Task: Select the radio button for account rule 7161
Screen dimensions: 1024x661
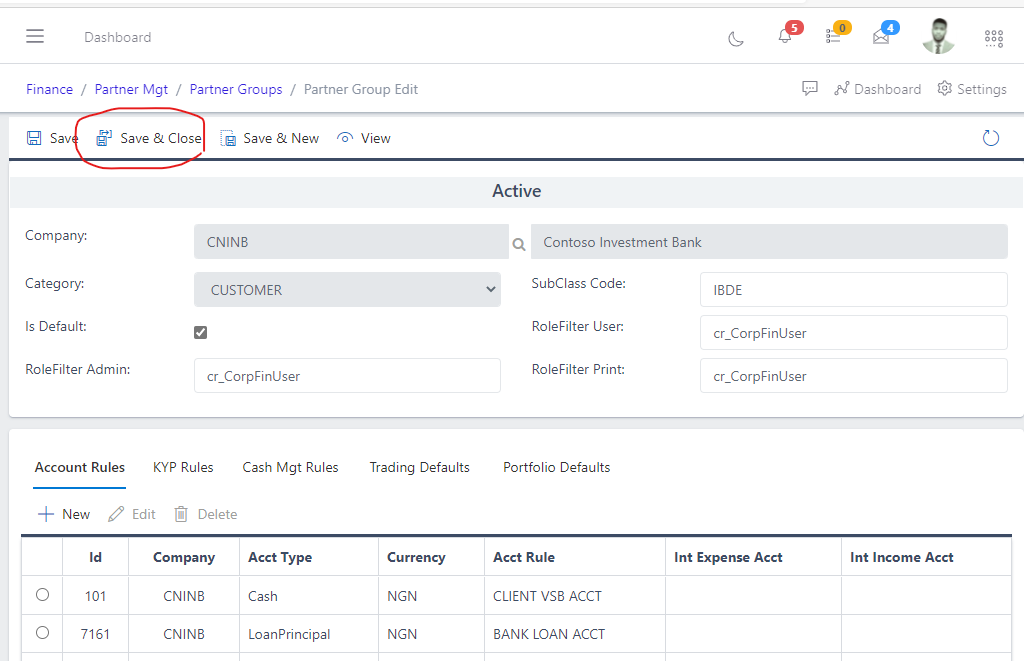Action: point(41,632)
